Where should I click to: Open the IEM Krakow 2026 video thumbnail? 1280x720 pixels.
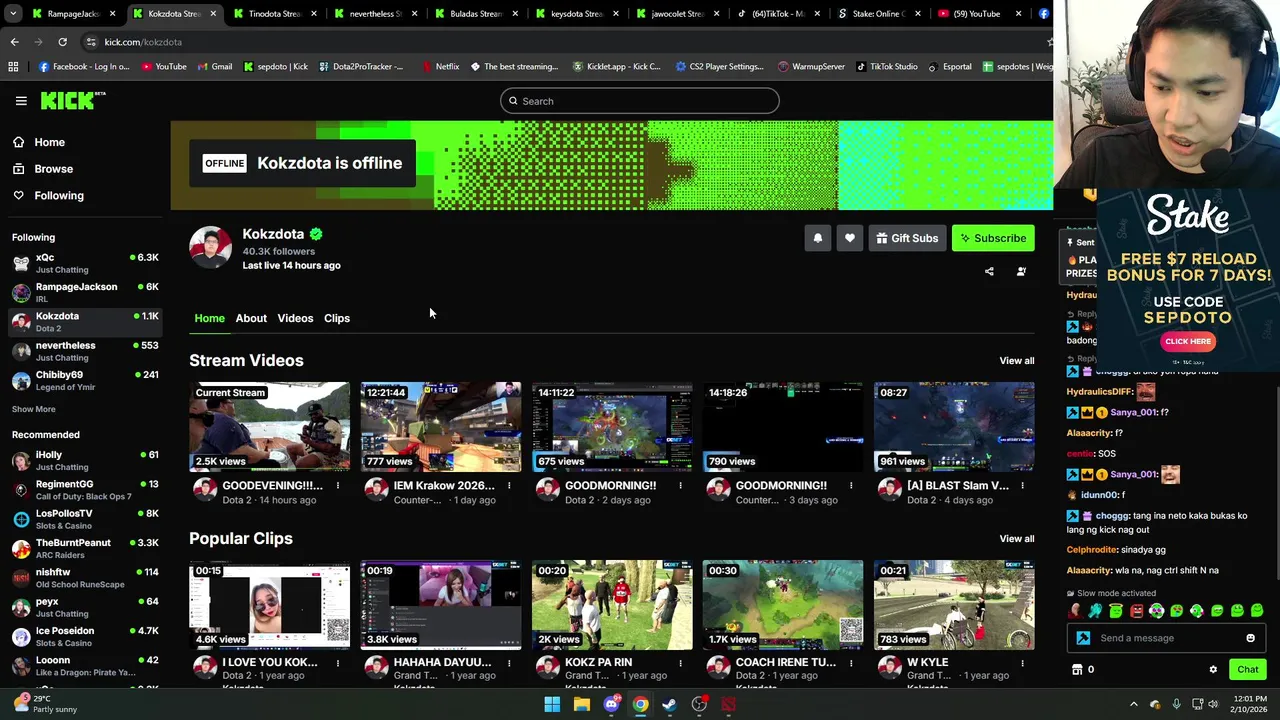pyautogui.click(x=441, y=426)
